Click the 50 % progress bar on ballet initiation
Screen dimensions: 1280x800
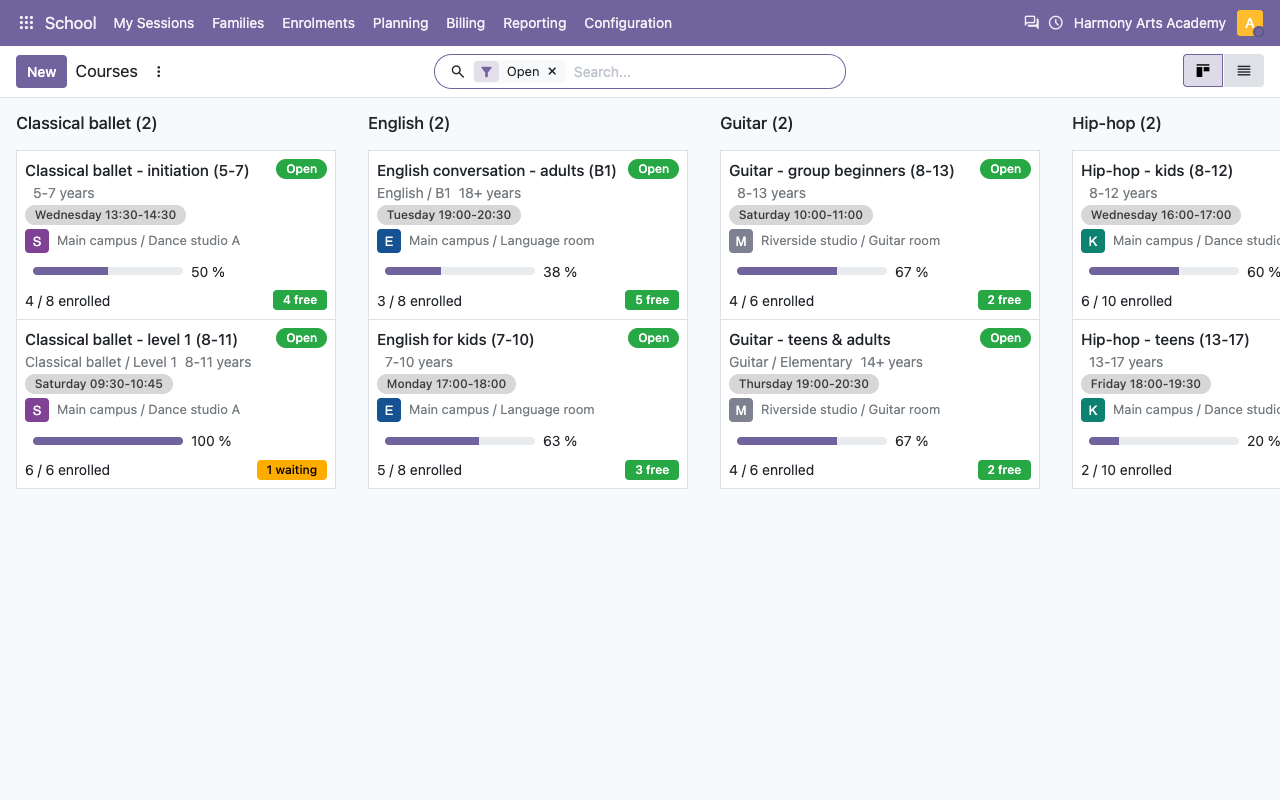tap(108, 272)
